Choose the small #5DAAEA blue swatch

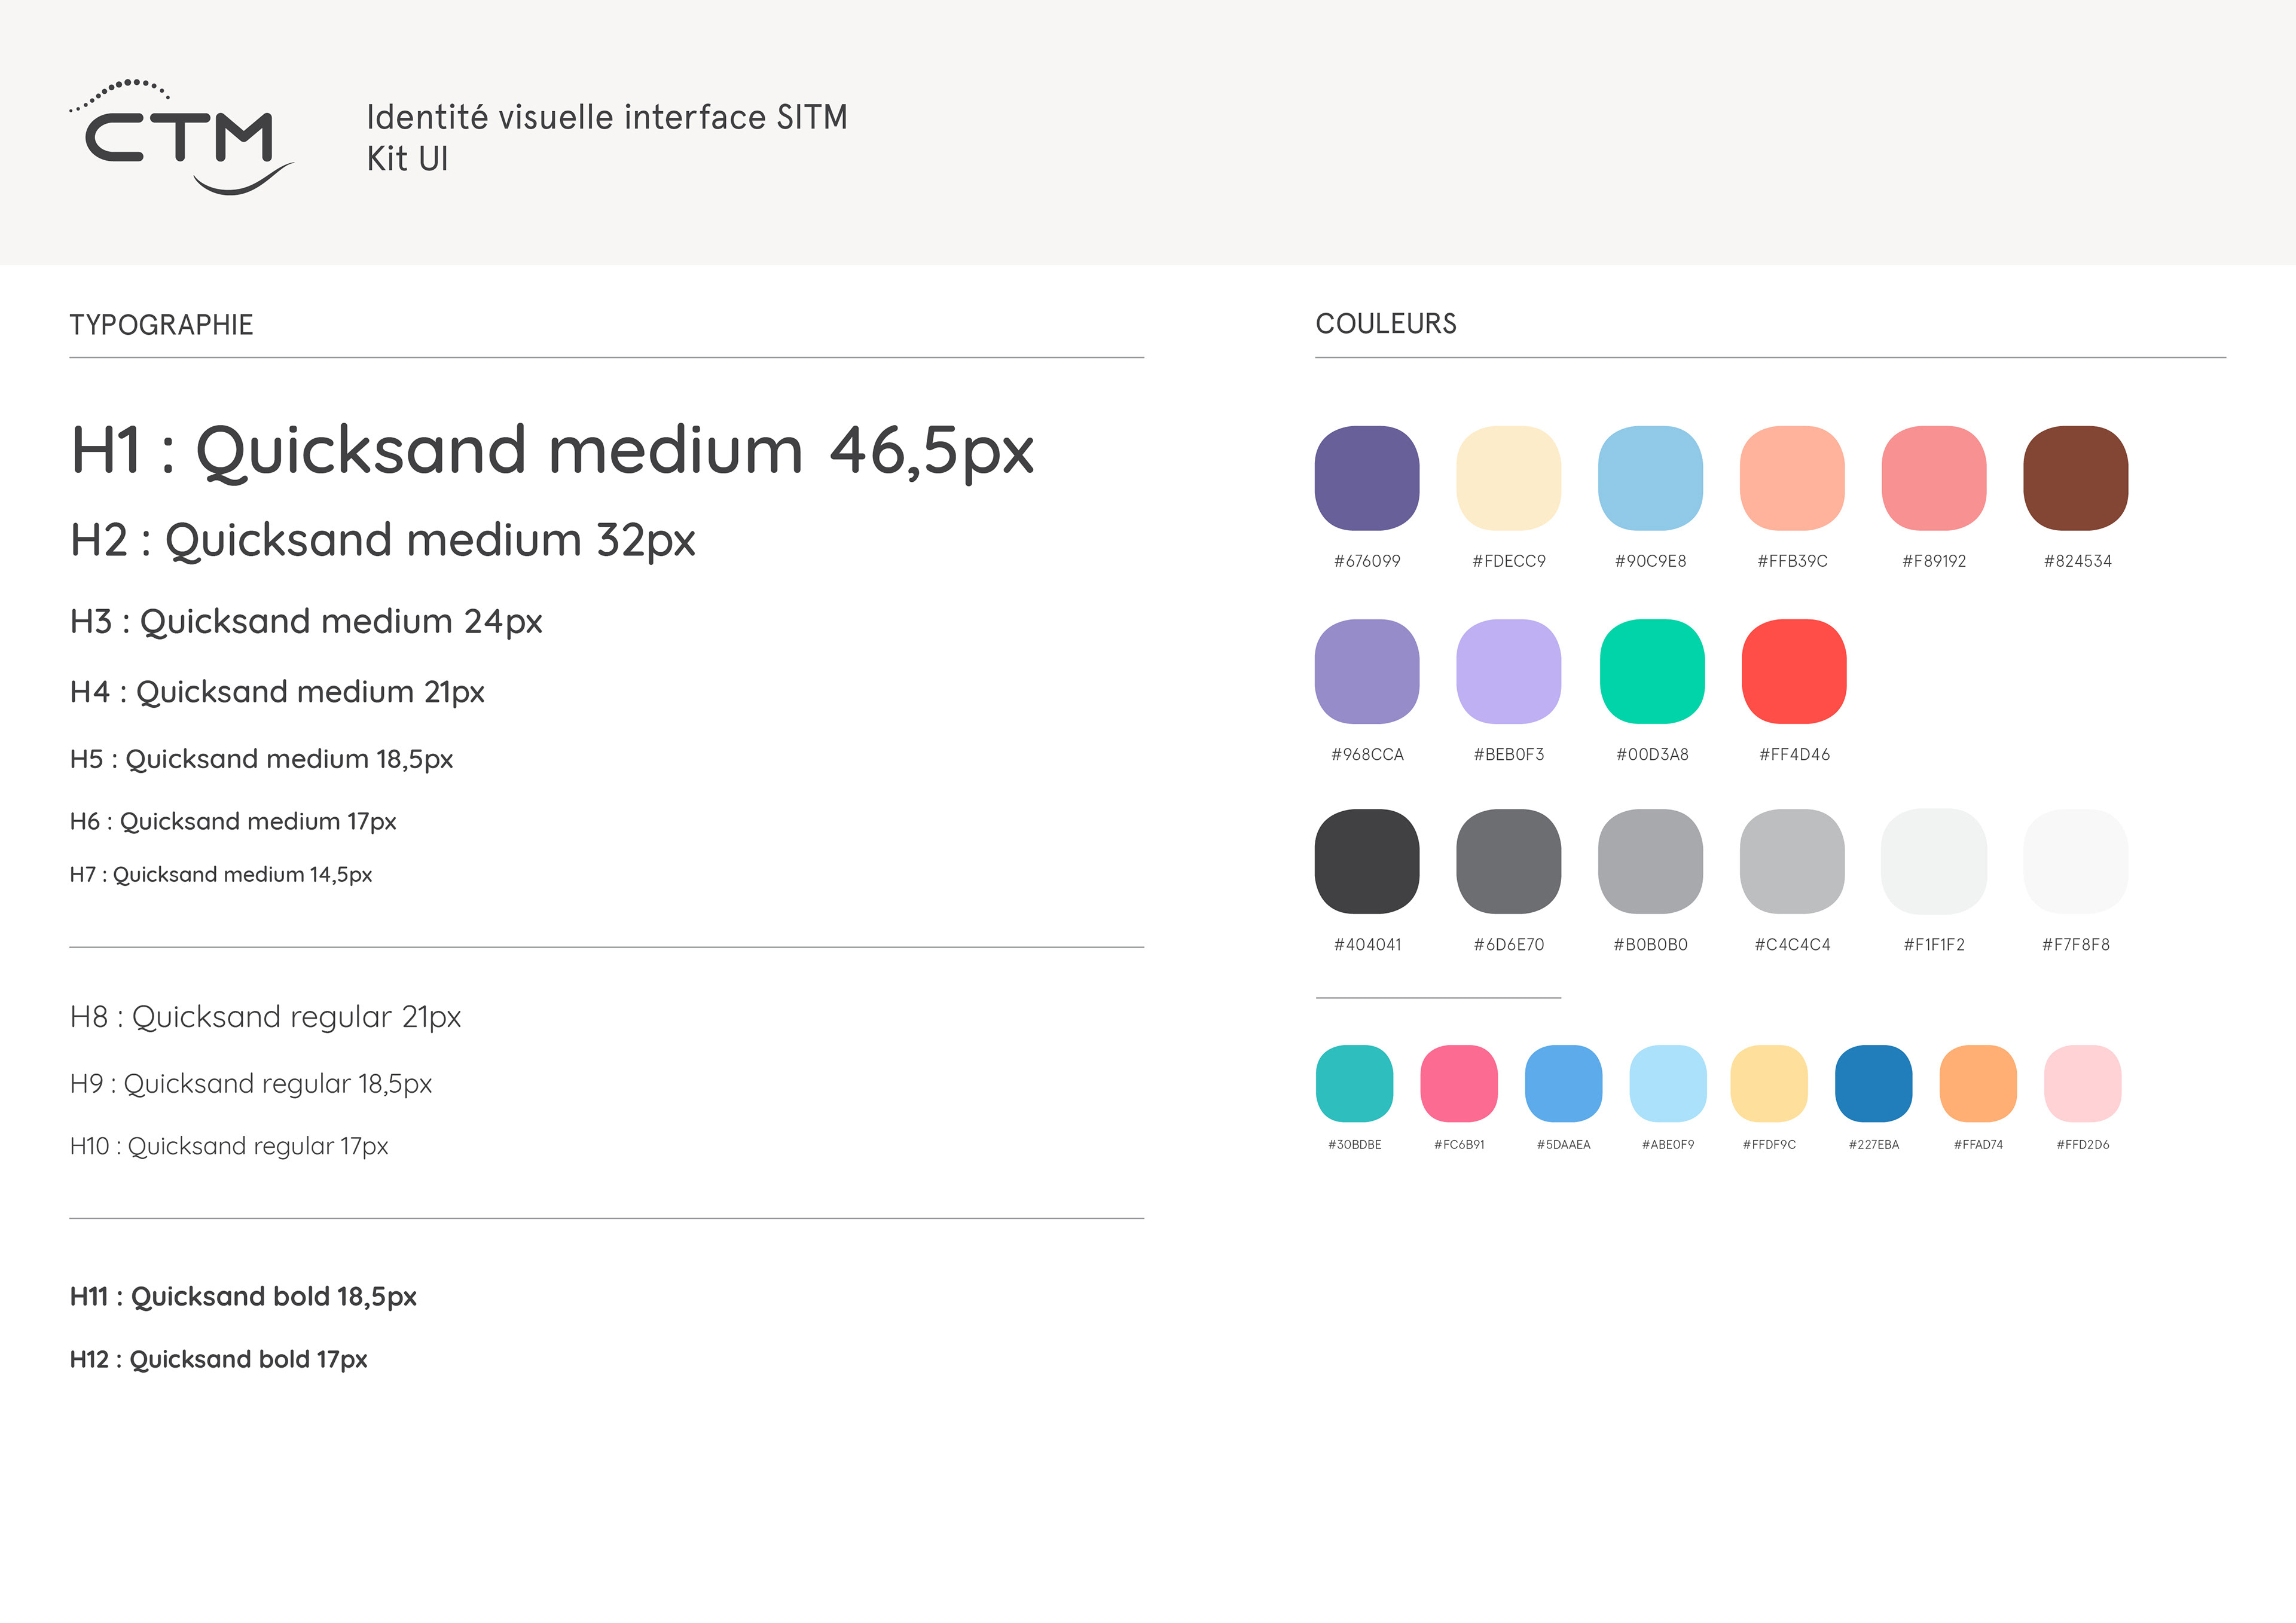tap(1564, 1084)
